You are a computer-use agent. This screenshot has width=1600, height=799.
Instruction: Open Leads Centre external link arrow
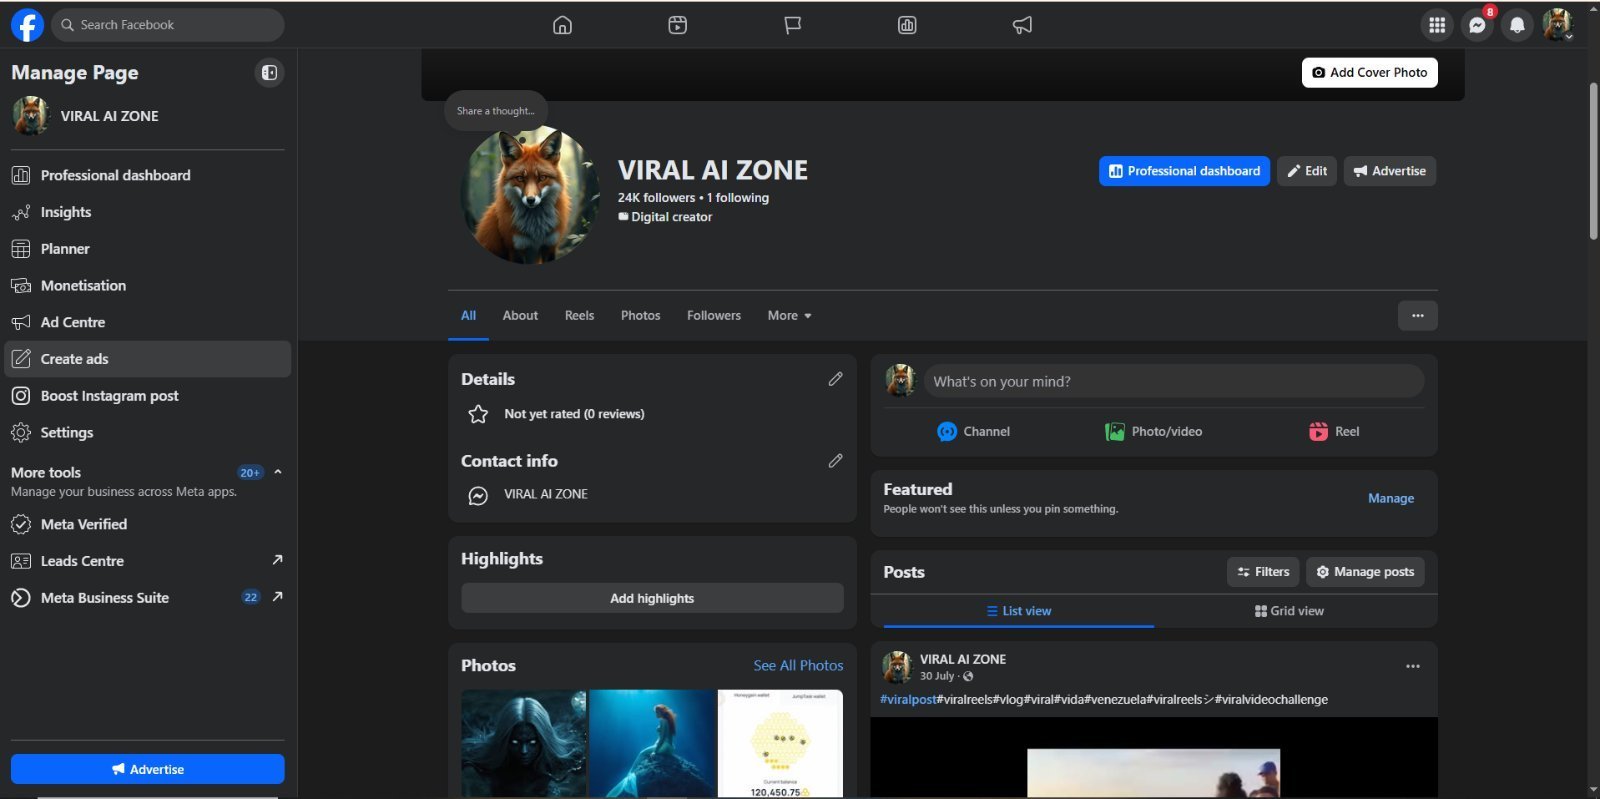pyautogui.click(x=277, y=560)
